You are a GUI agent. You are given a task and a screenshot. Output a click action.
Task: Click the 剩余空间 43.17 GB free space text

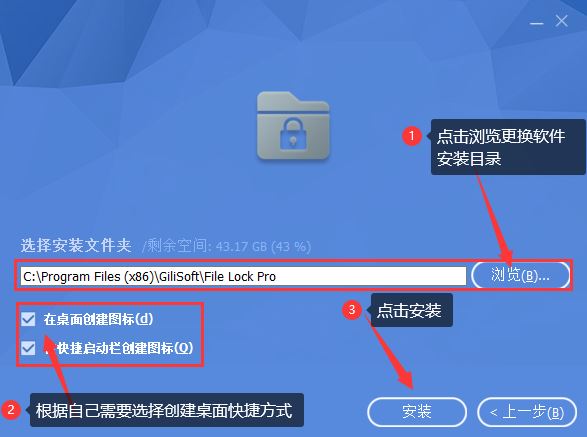point(227,246)
